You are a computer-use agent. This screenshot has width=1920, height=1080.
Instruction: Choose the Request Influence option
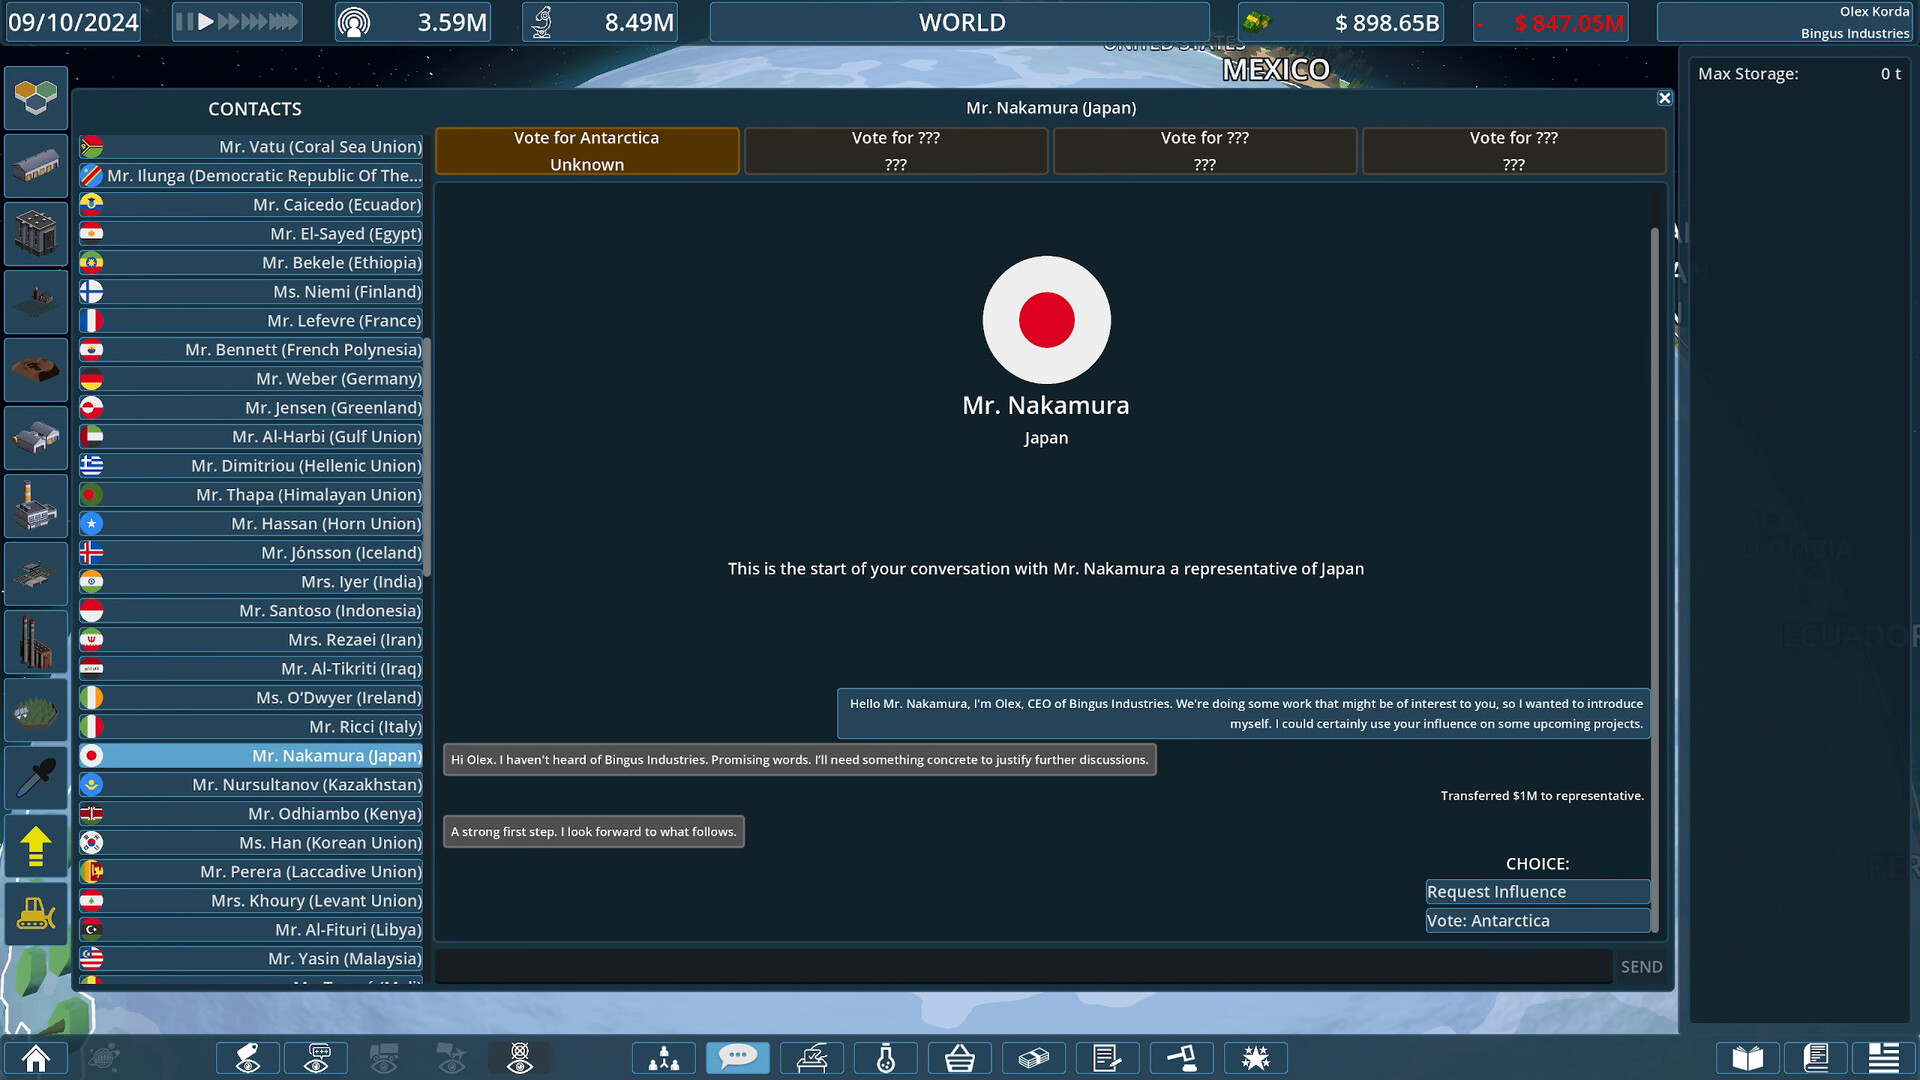click(1537, 891)
